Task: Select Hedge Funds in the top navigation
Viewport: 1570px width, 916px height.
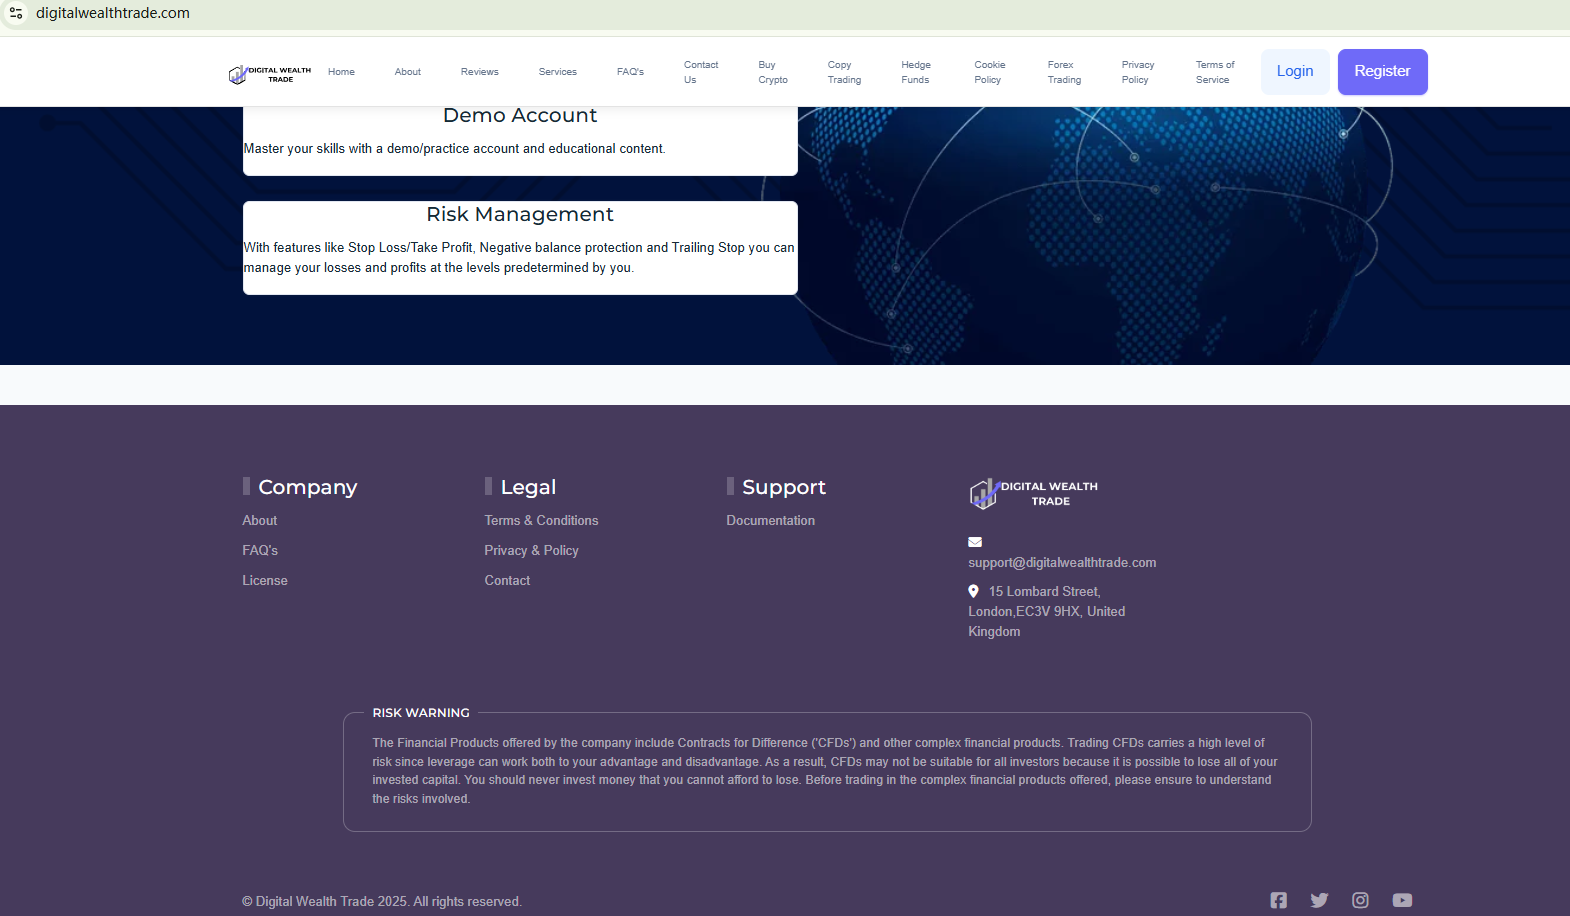Action: [x=915, y=72]
